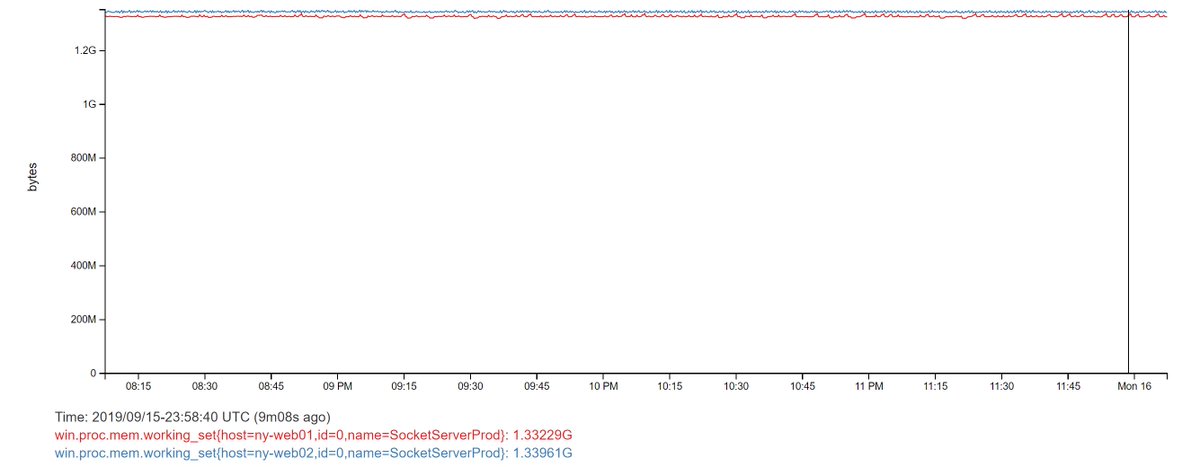Click the 11:30 x-axis label
1200x467 pixels.
click(1002, 386)
